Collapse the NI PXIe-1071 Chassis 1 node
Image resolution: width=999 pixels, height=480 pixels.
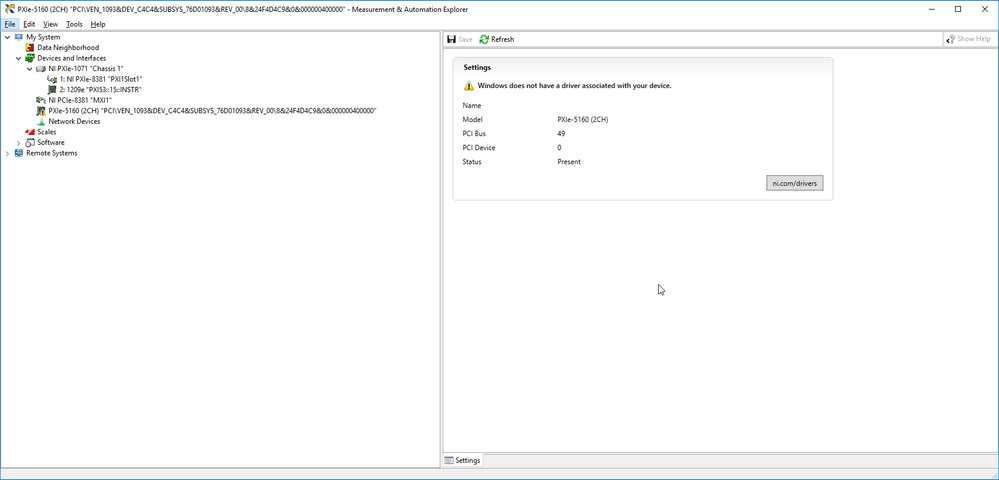(x=29, y=68)
